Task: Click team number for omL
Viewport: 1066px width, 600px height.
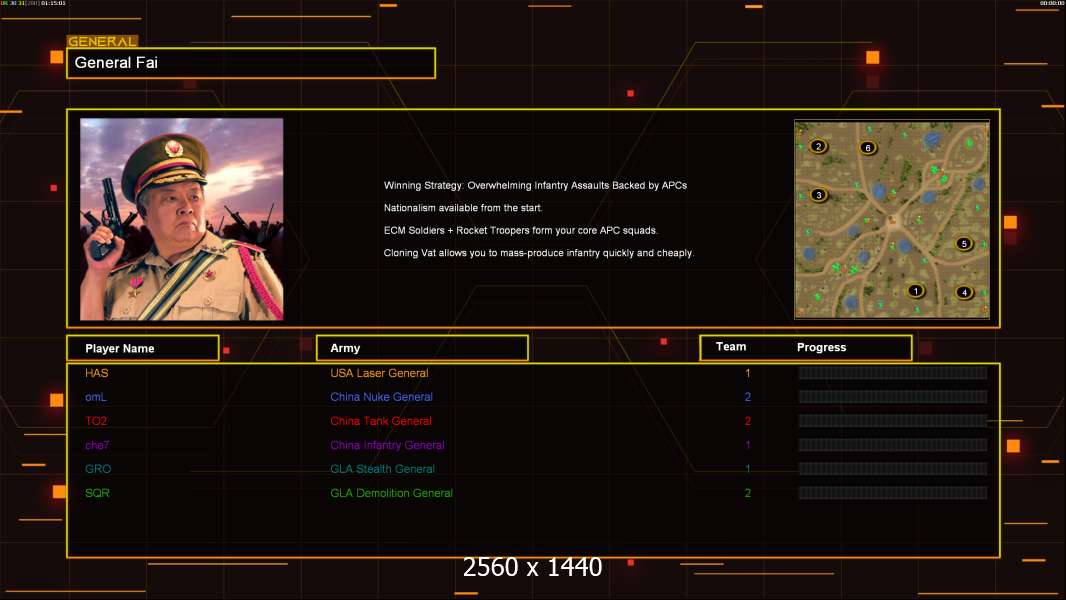Action: coord(748,397)
